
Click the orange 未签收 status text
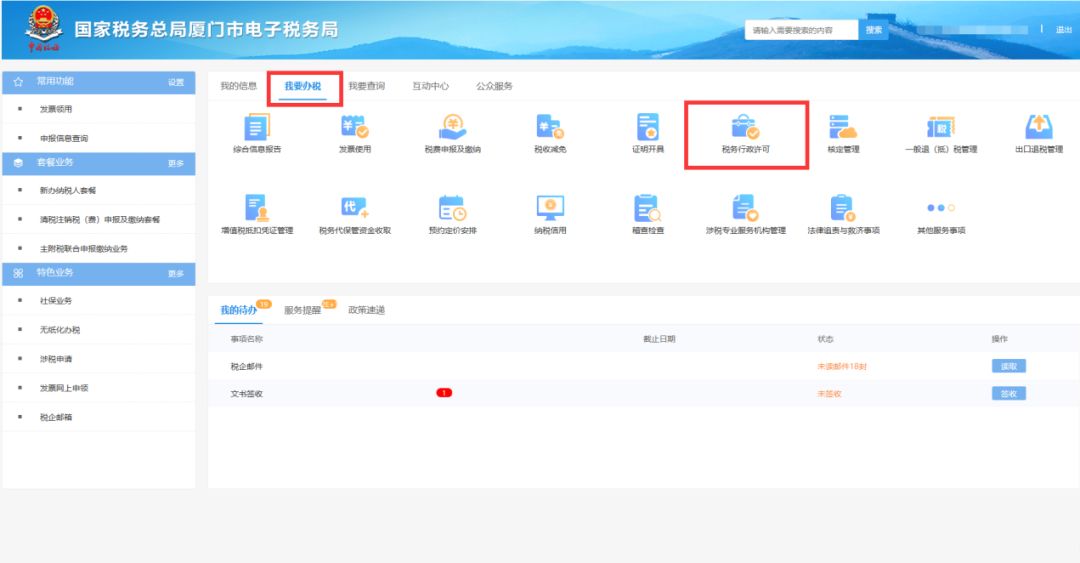829,394
